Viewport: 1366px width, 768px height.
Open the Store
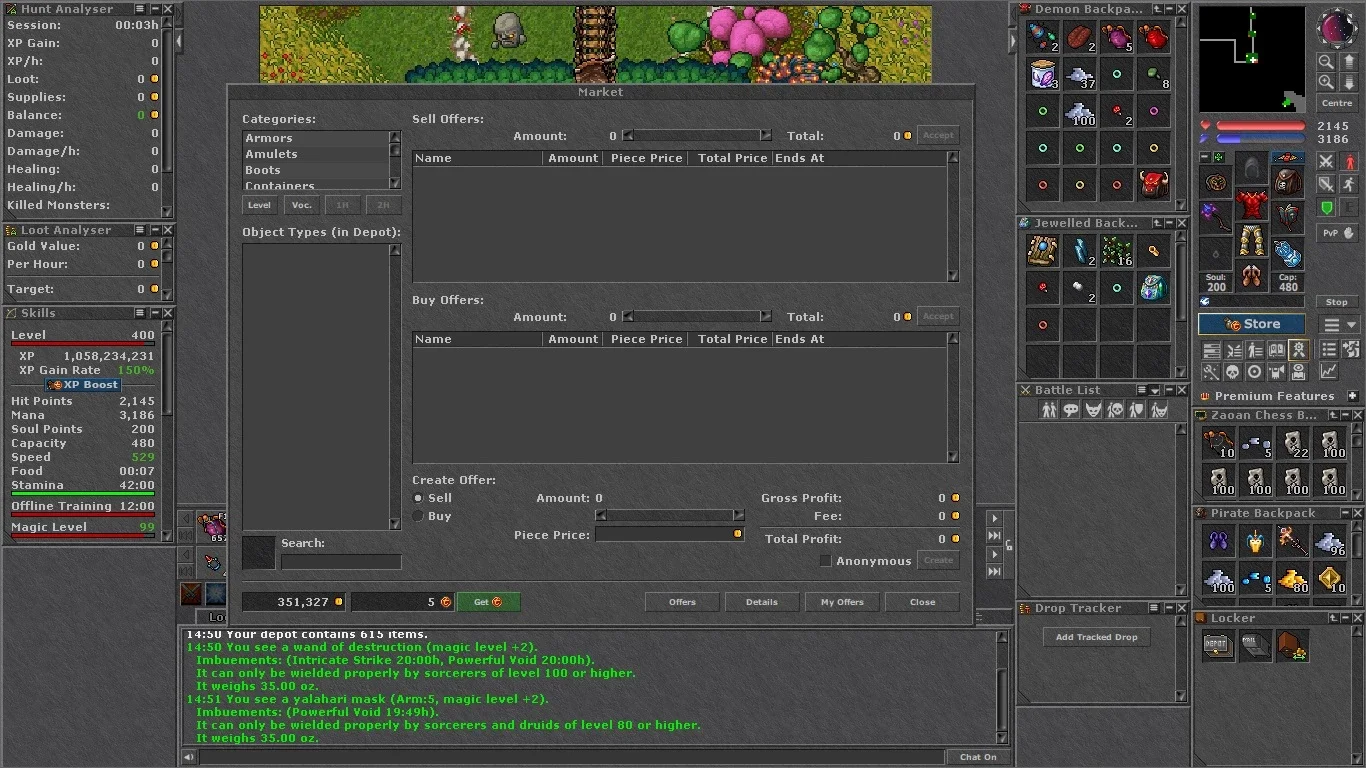click(1252, 324)
